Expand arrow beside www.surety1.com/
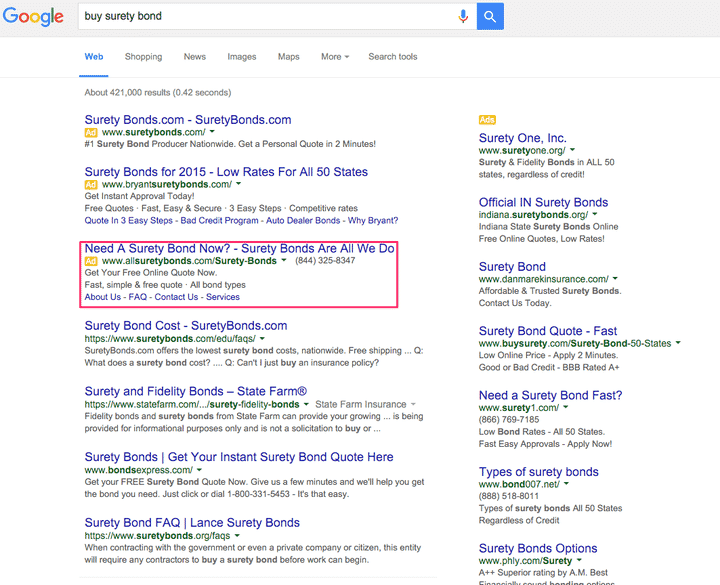 tap(566, 407)
